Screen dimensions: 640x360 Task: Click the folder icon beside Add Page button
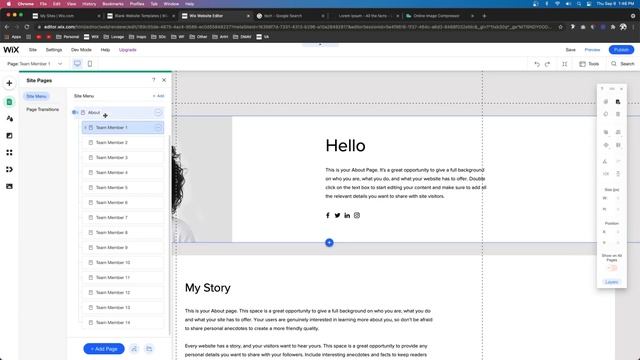tap(149, 349)
